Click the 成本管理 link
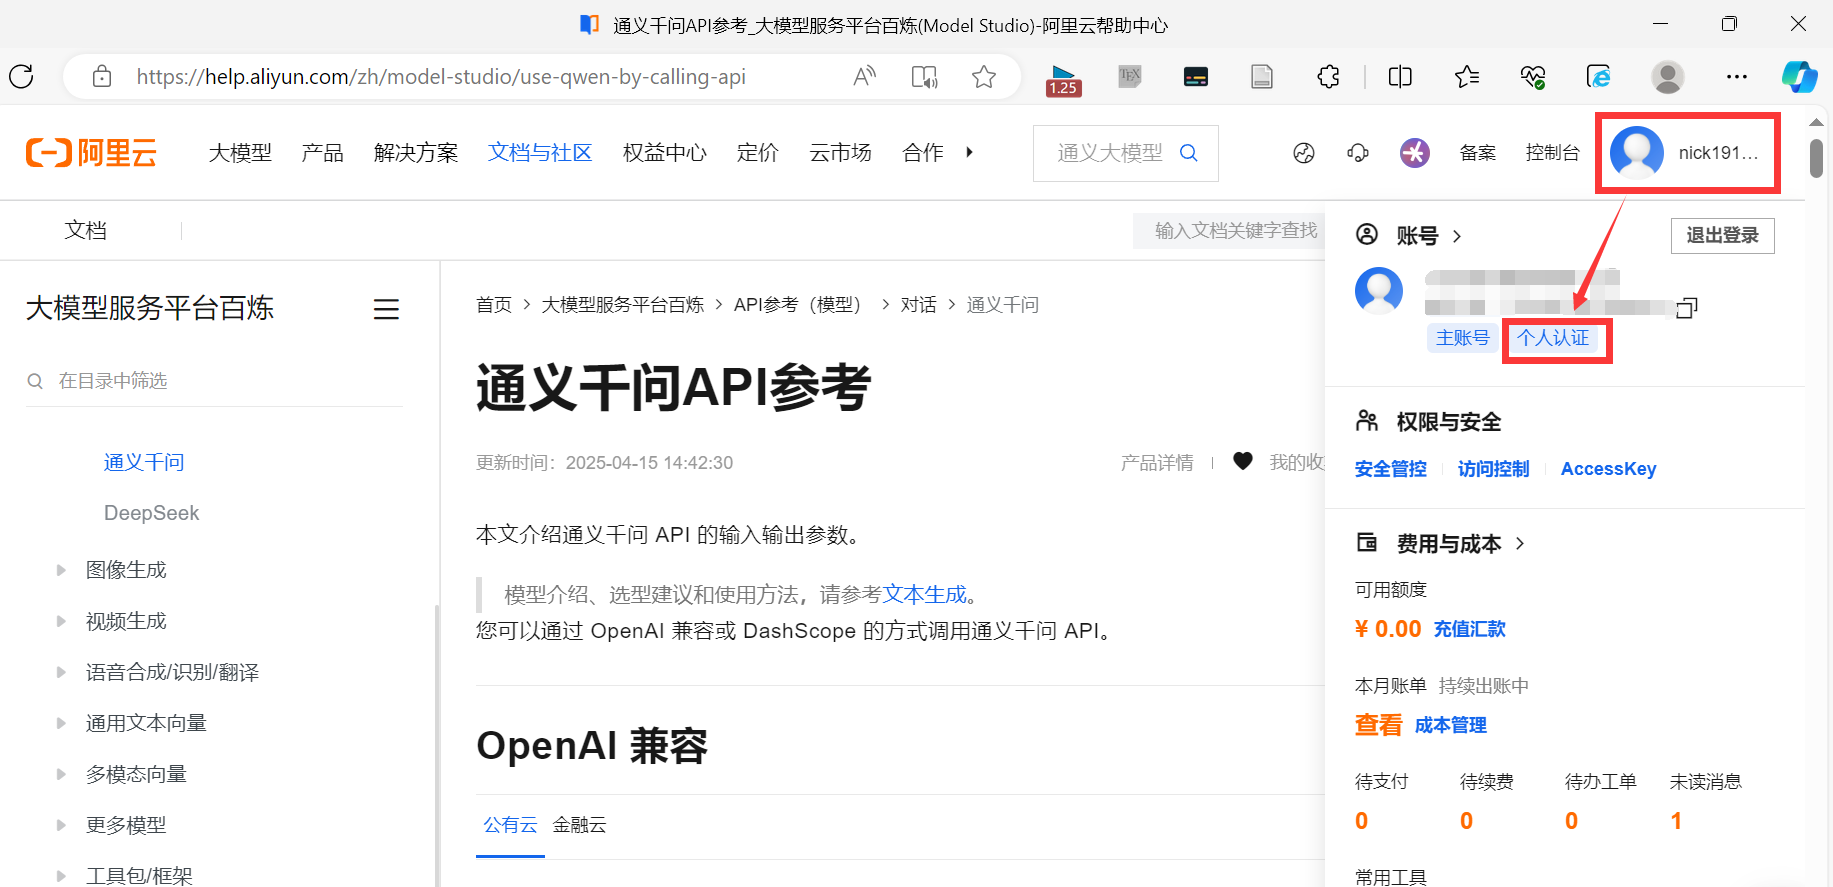This screenshot has width=1833, height=887. [1450, 725]
